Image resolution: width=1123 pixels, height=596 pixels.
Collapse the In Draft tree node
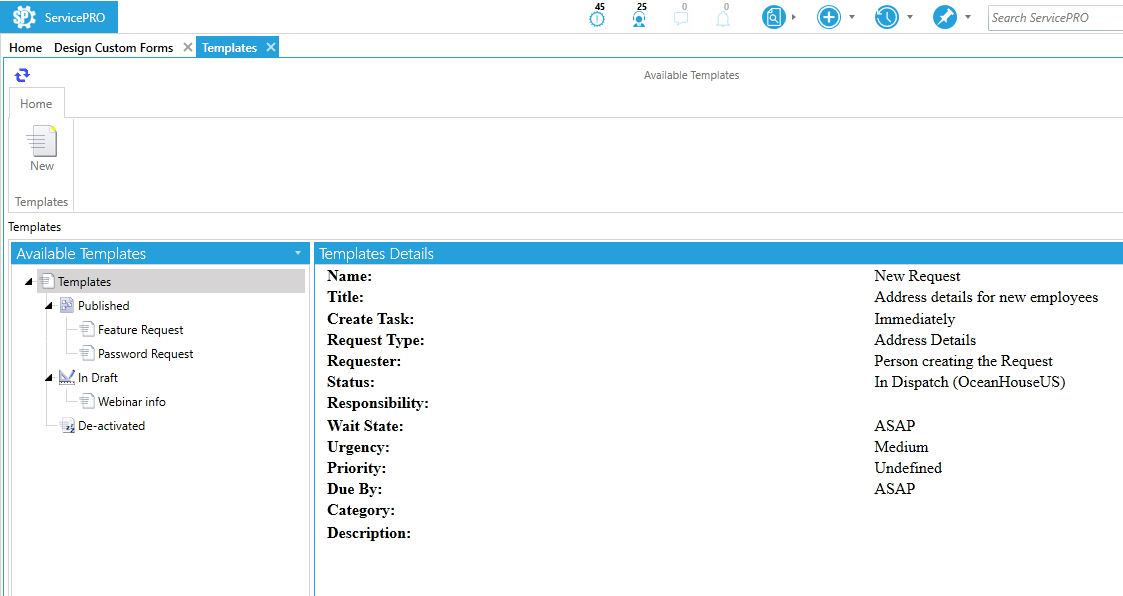pyautogui.click(x=49, y=378)
